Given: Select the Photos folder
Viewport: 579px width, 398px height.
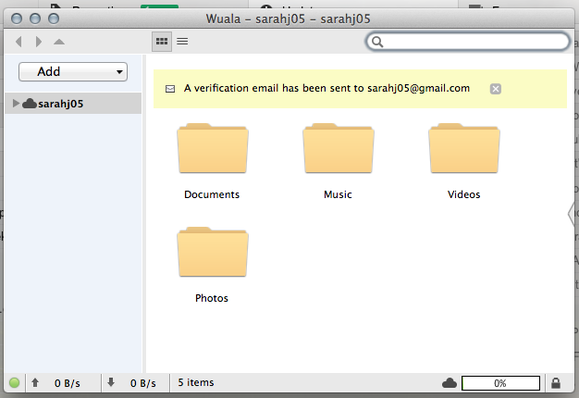Looking at the screenshot, I should [213, 252].
